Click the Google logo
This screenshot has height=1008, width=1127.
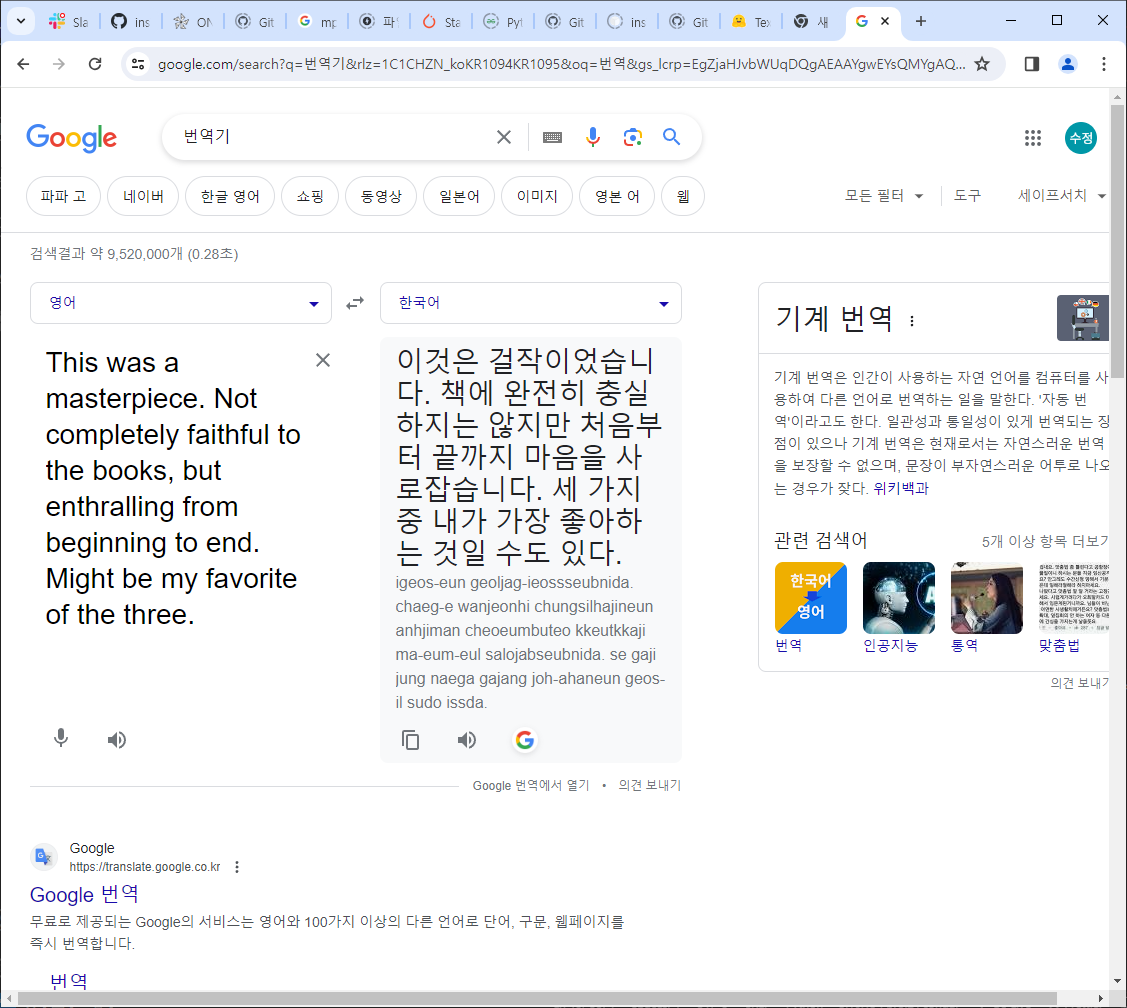pos(71,137)
